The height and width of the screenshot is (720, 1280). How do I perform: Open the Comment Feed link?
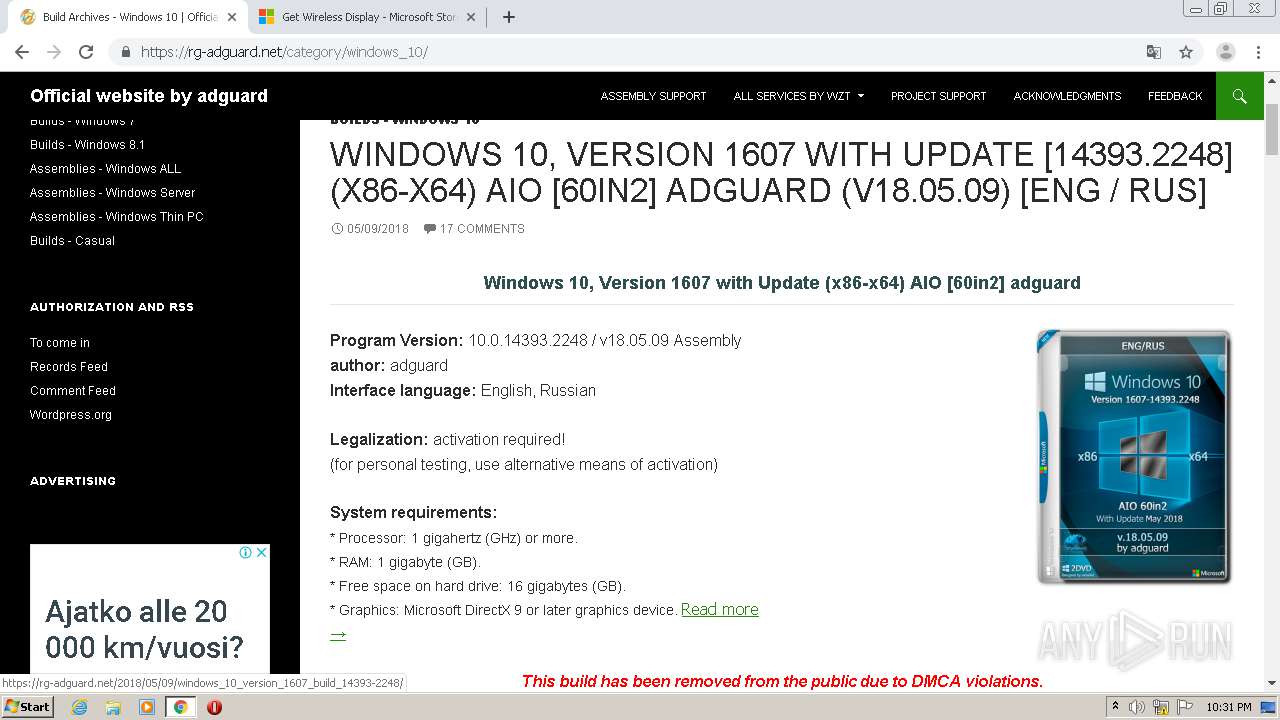click(73, 391)
